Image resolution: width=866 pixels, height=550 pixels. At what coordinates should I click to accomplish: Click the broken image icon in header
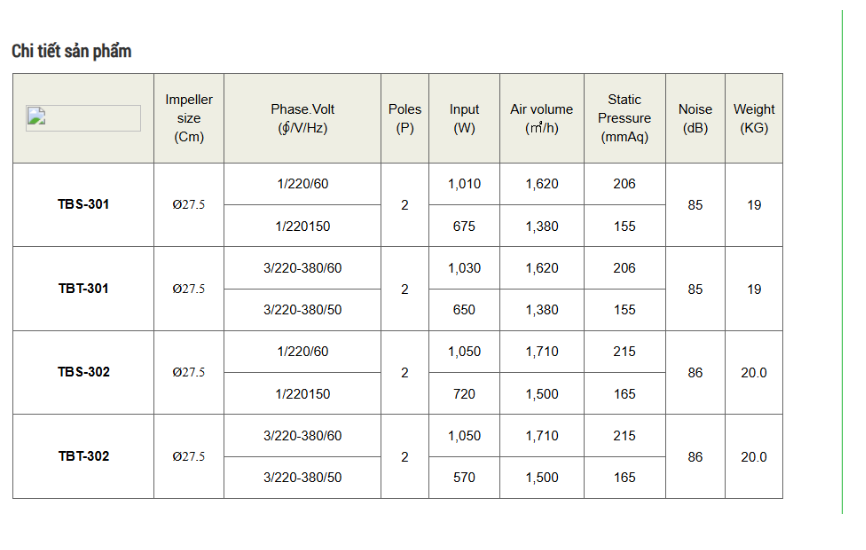coord(37,117)
